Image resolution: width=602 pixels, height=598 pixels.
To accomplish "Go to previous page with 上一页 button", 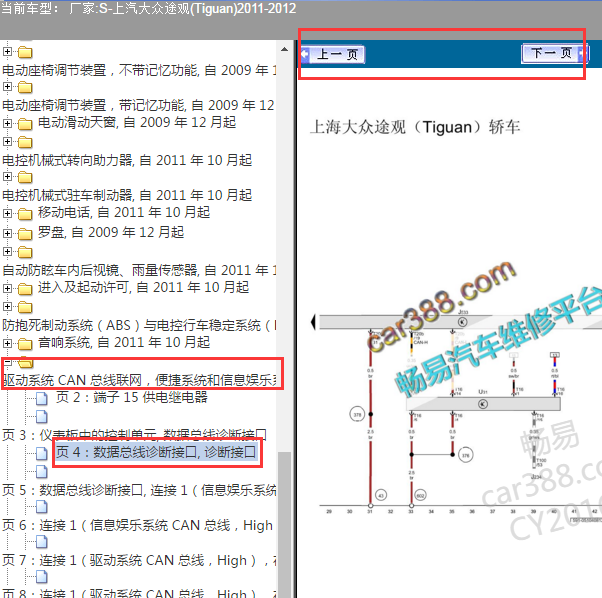I will (x=332, y=54).
